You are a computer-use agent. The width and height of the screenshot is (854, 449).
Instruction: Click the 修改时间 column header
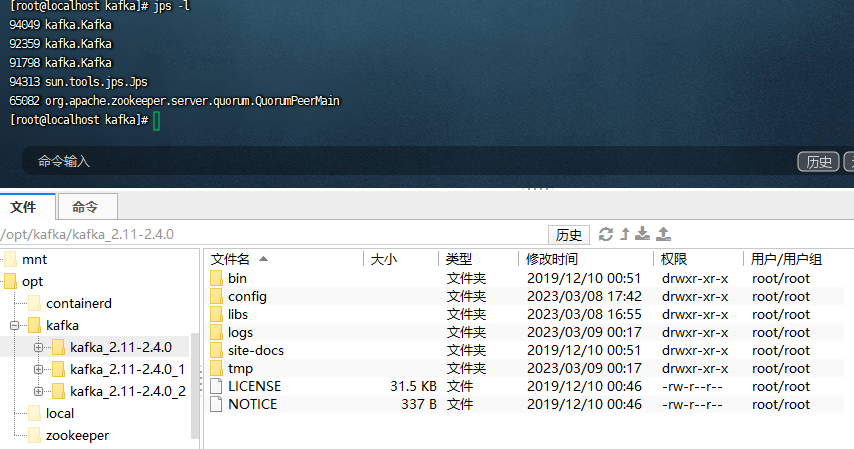click(x=552, y=259)
